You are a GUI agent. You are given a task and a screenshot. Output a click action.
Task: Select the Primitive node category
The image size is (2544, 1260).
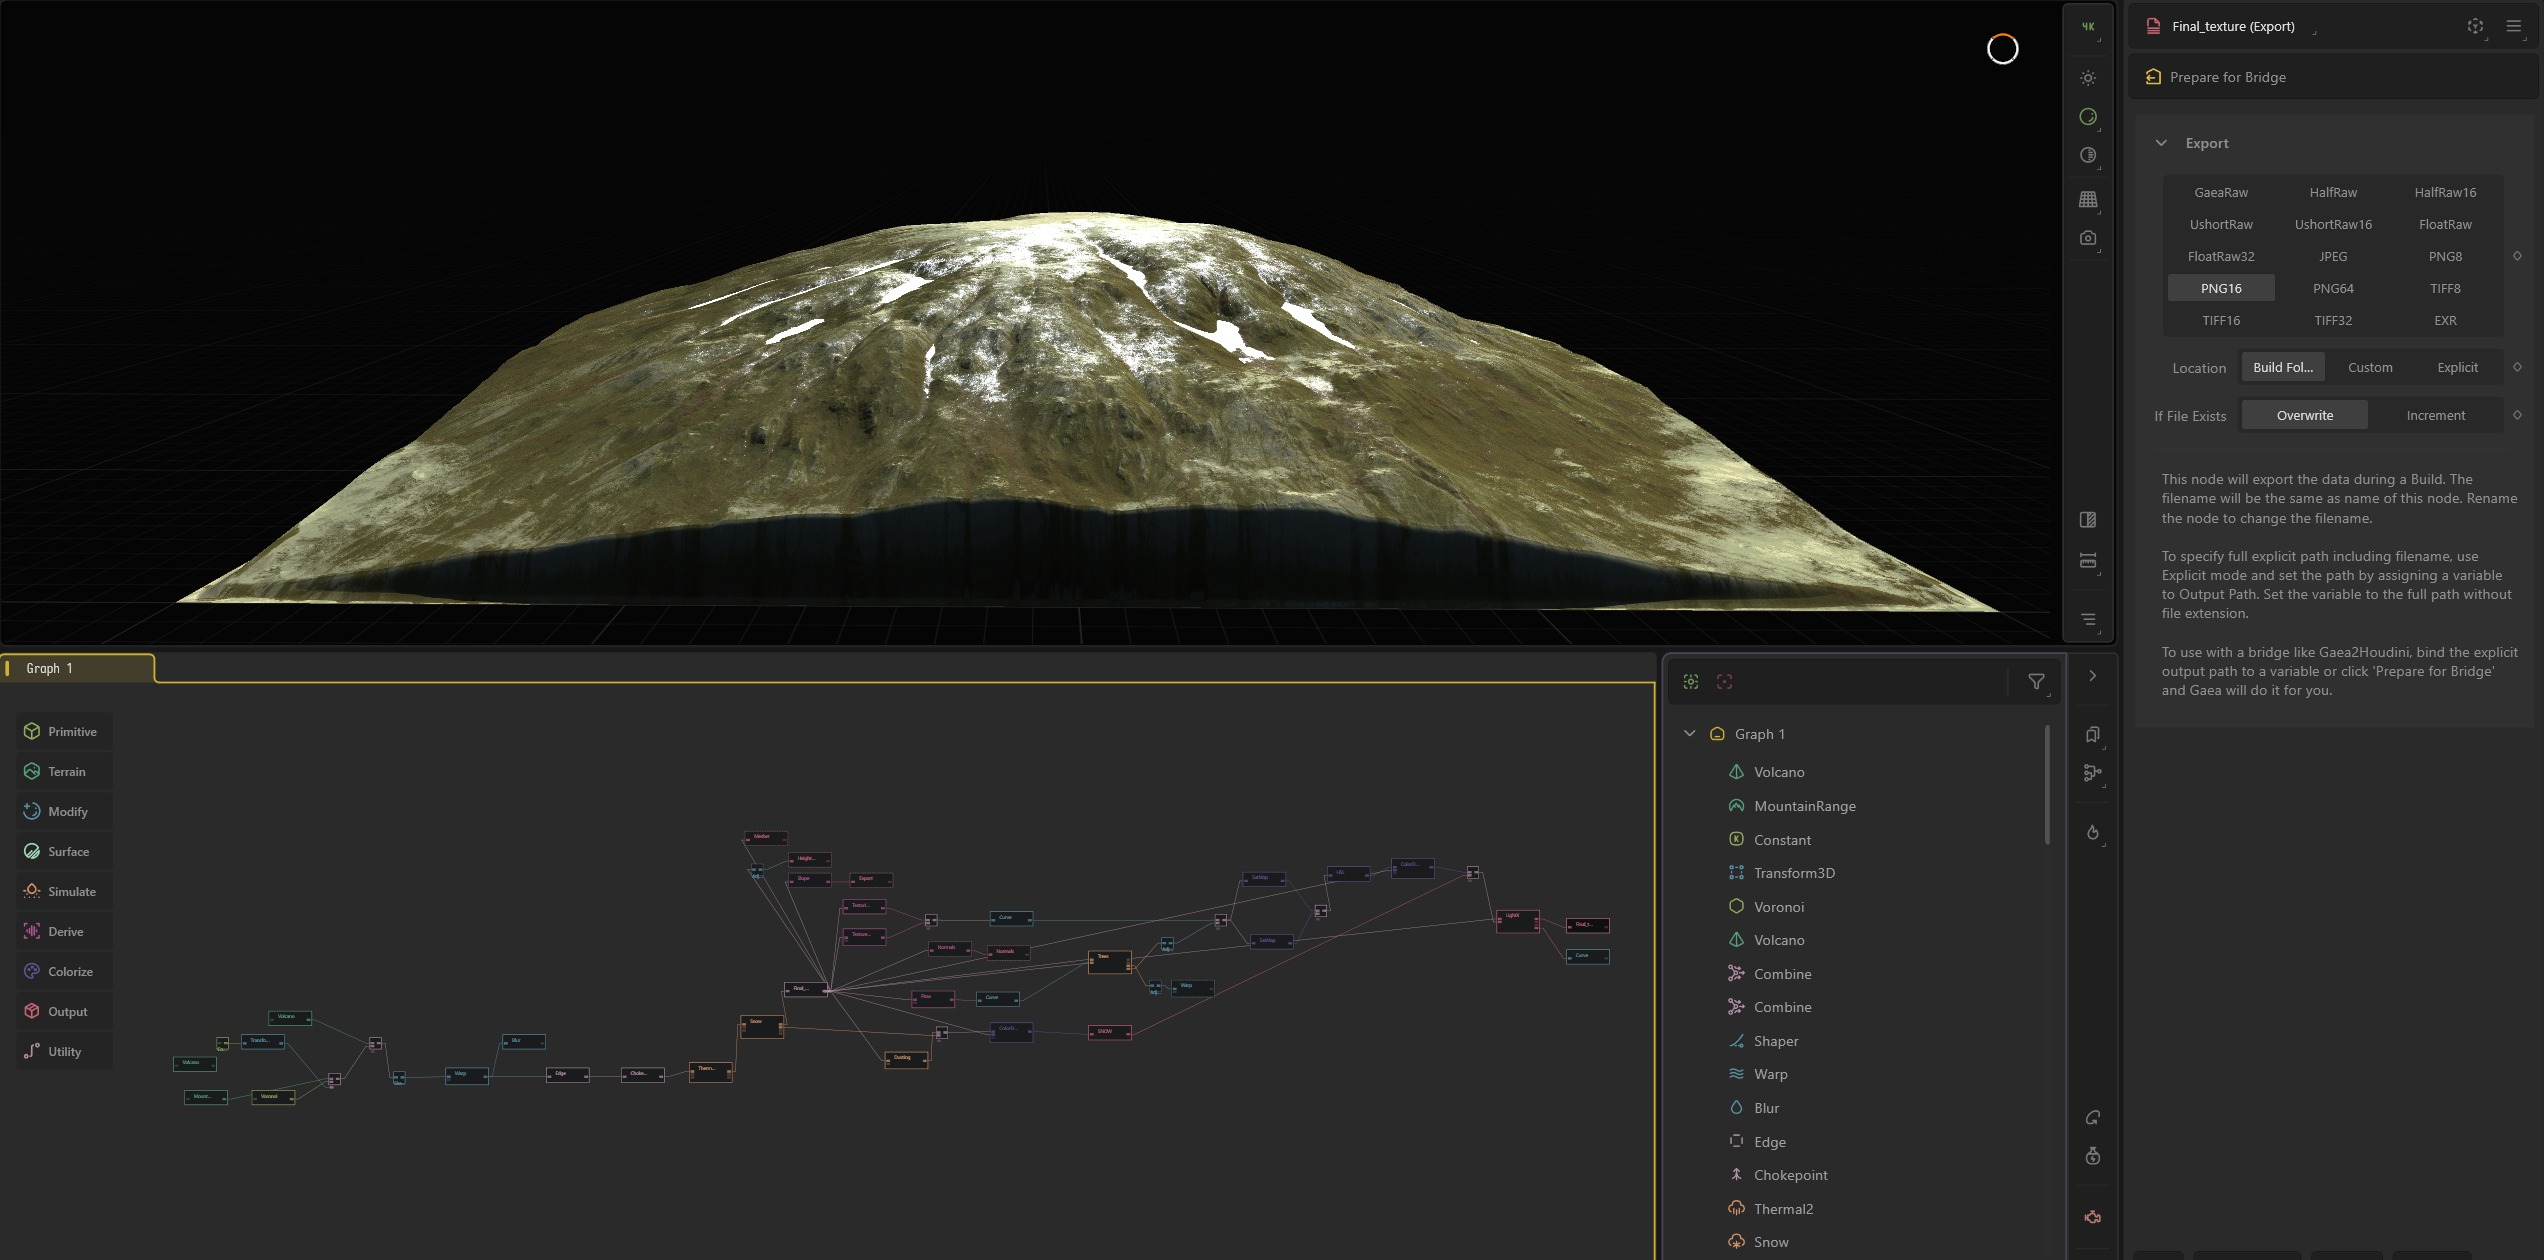[x=64, y=732]
